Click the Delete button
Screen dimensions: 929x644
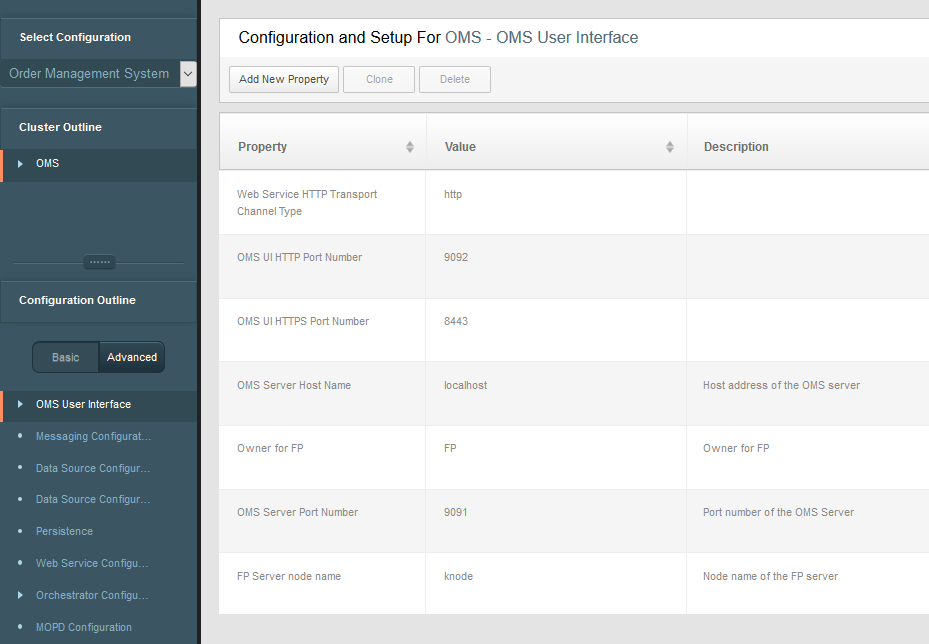(x=455, y=79)
